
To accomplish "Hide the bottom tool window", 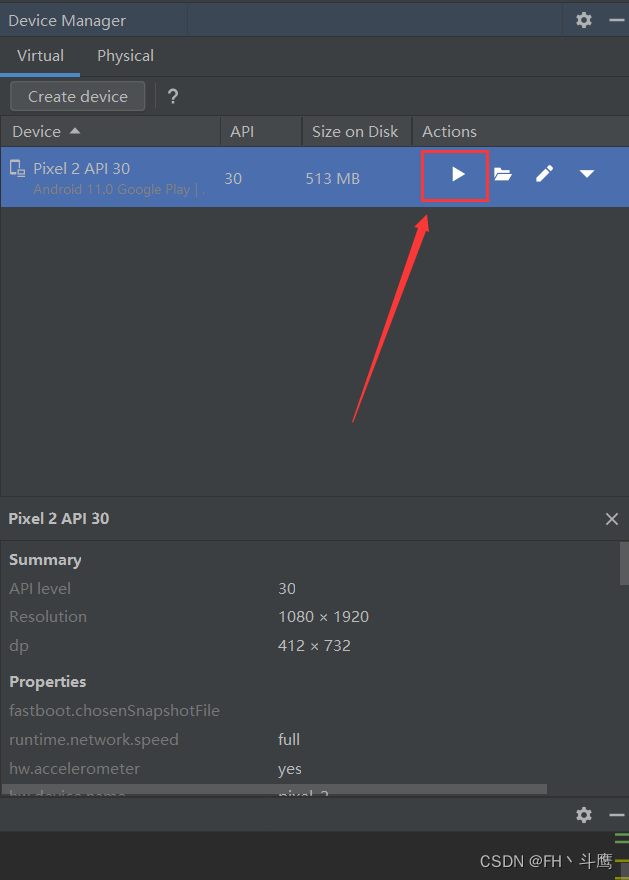I will point(617,815).
